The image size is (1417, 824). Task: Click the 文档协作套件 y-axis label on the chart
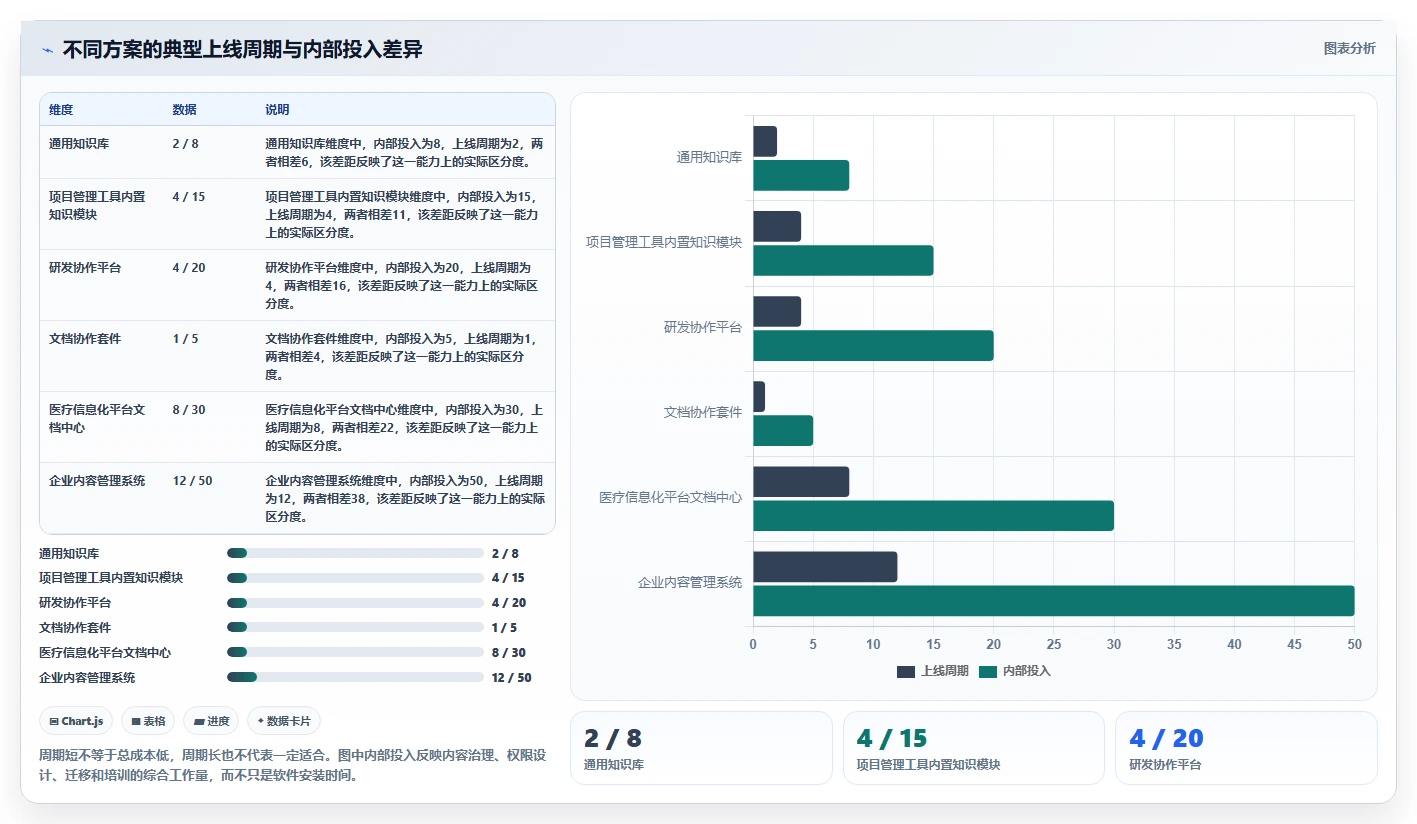point(703,412)
